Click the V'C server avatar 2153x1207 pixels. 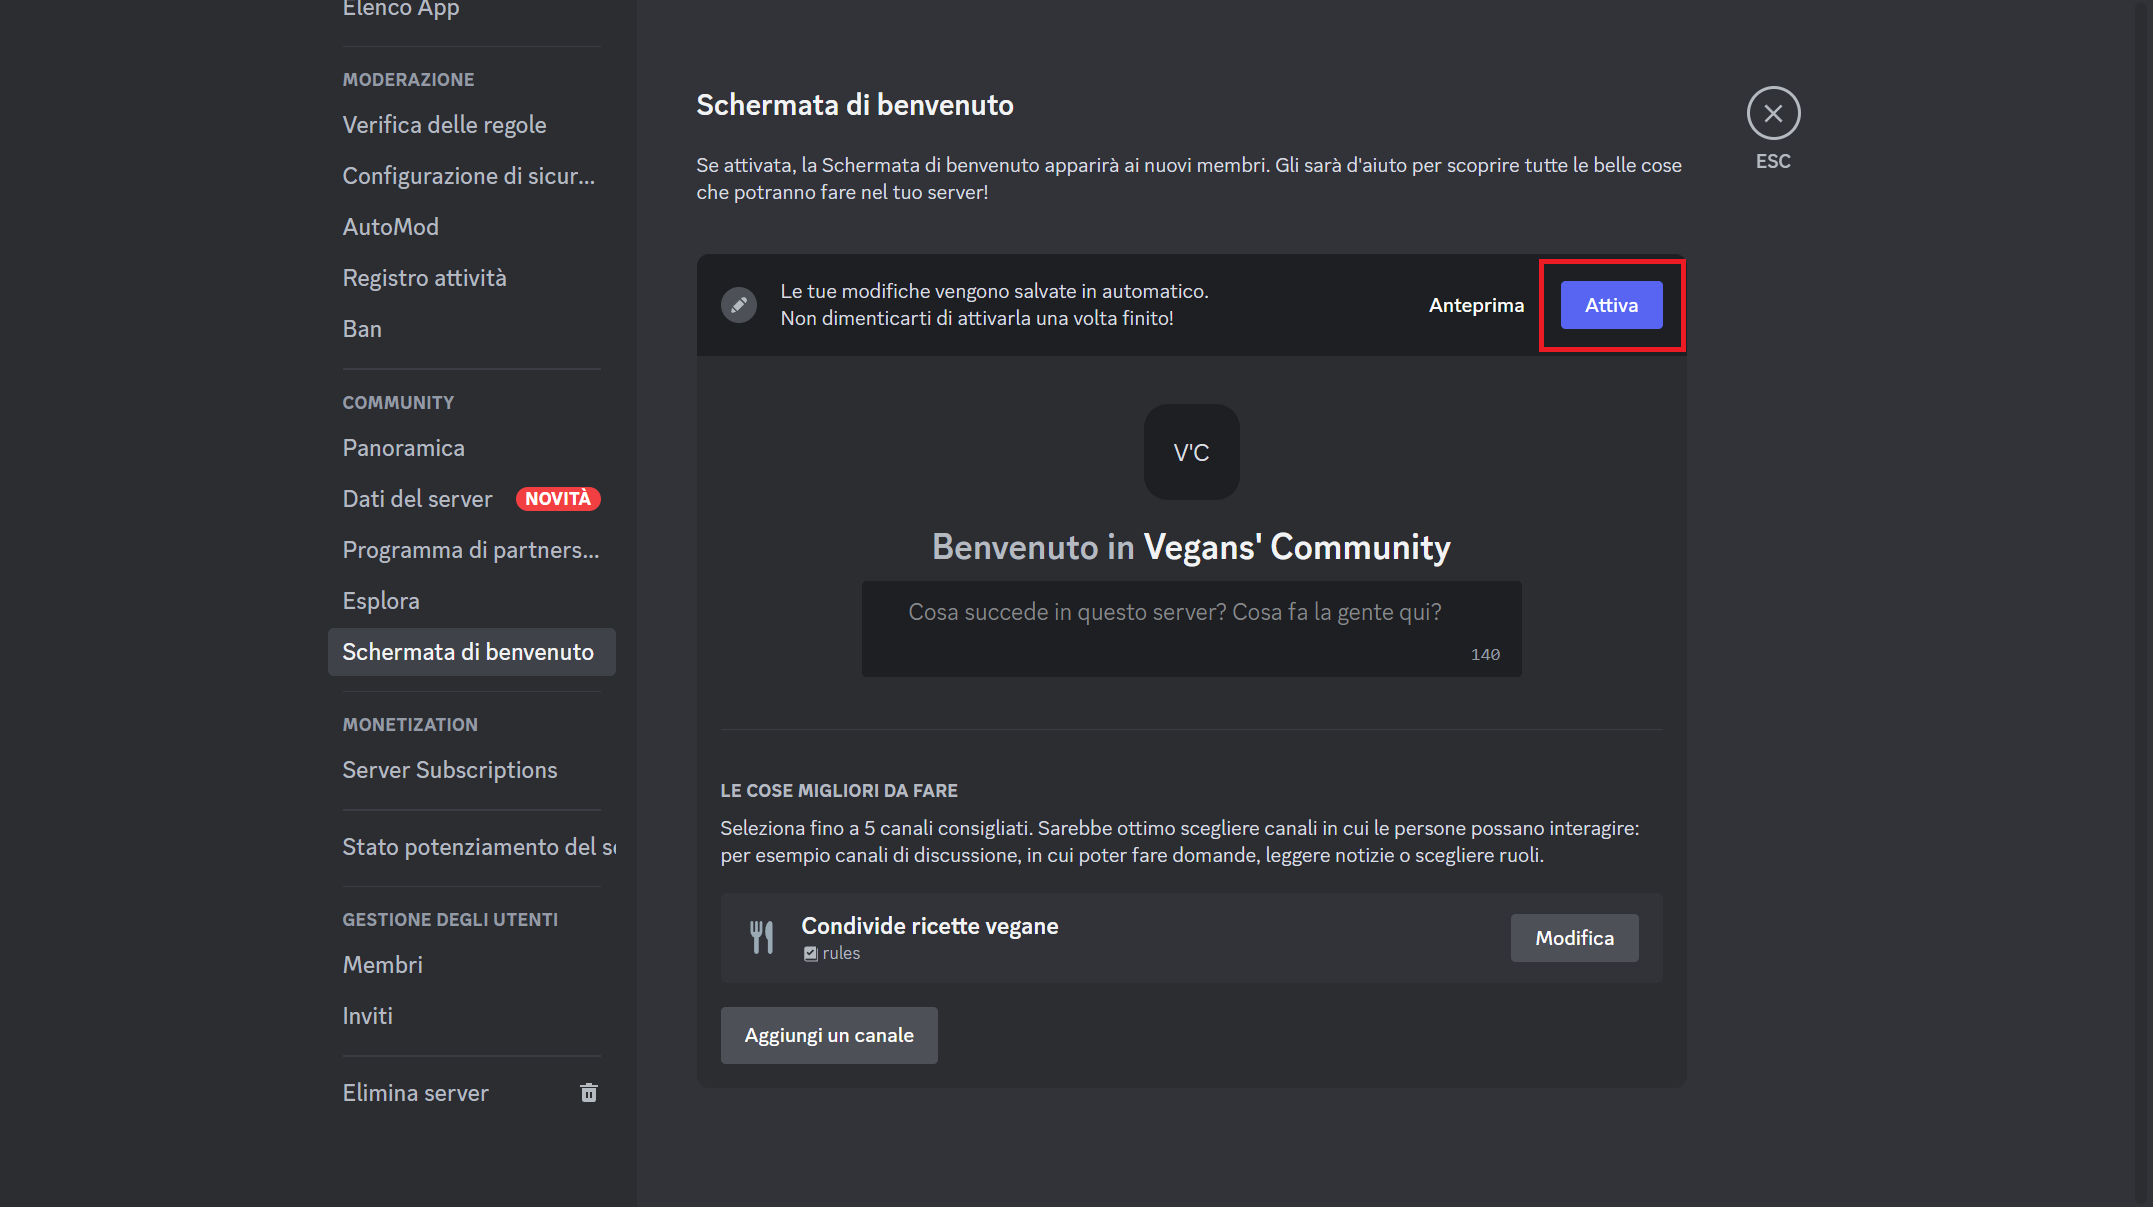coord(1190,452)
